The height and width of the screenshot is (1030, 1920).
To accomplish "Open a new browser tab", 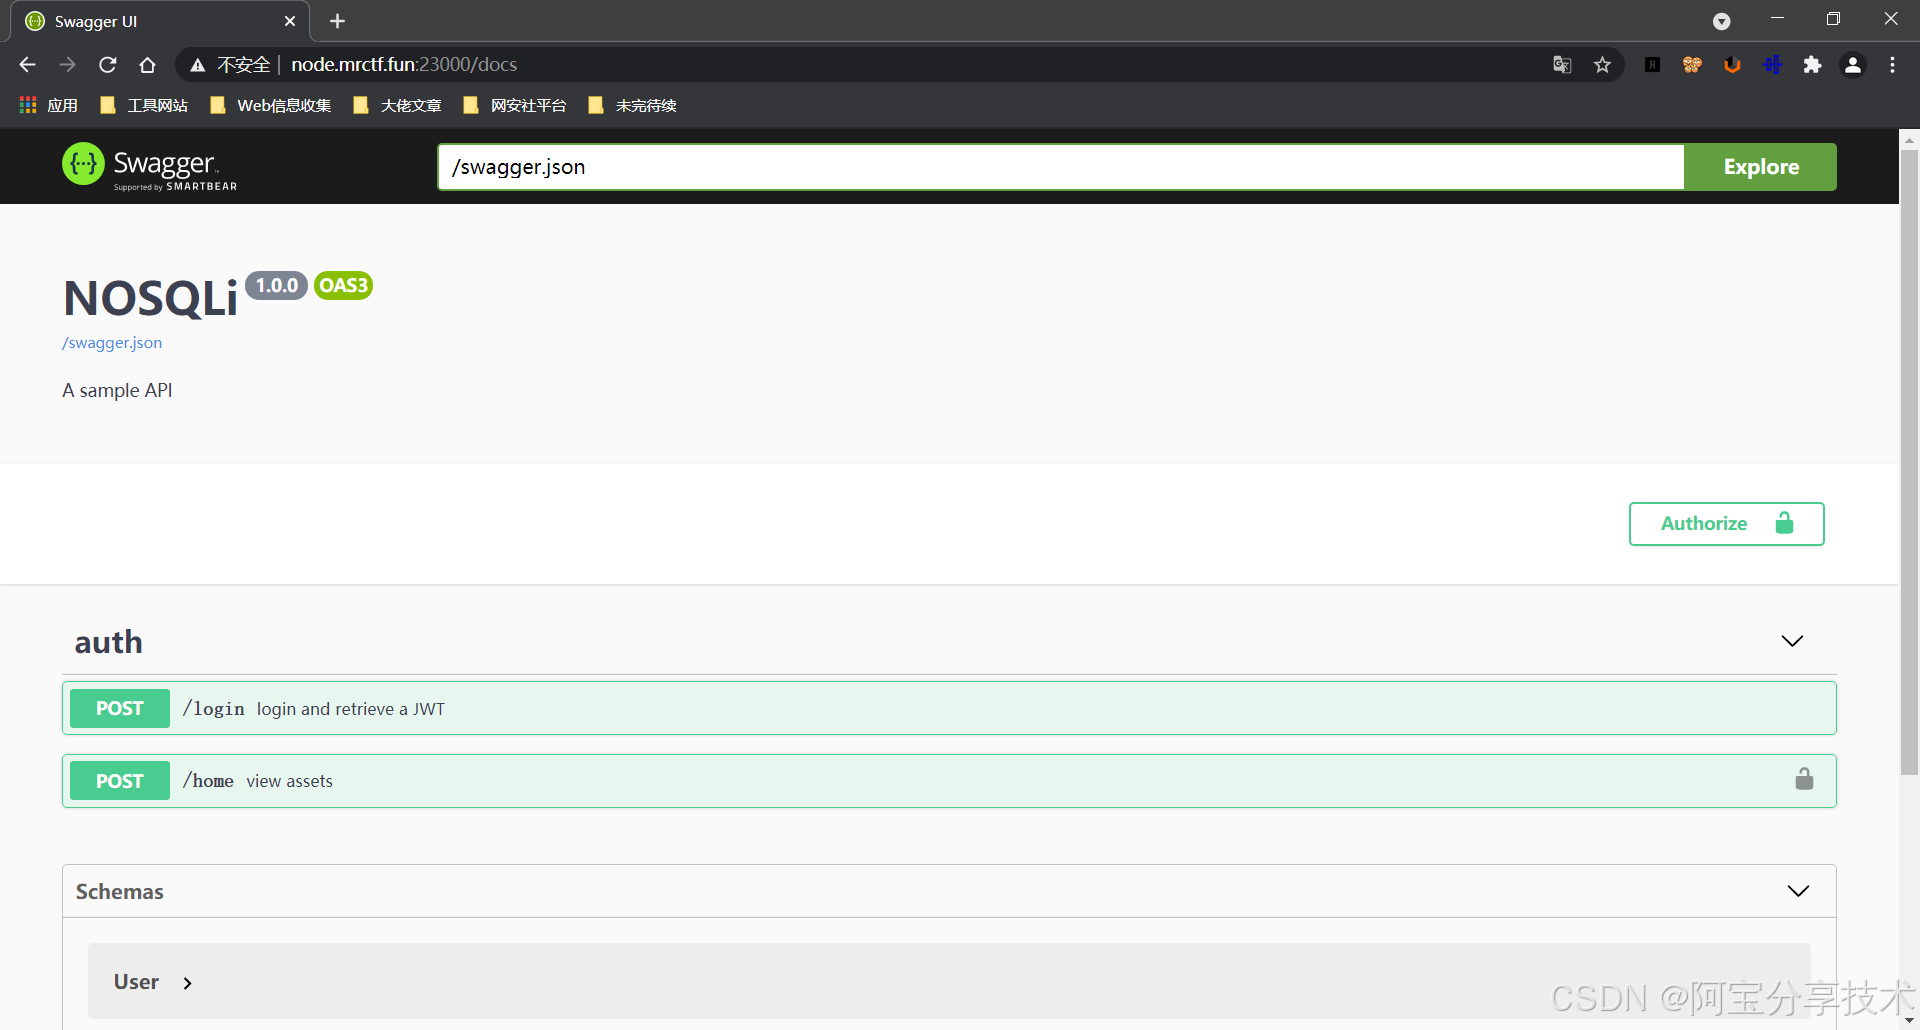I will (337, 21).
